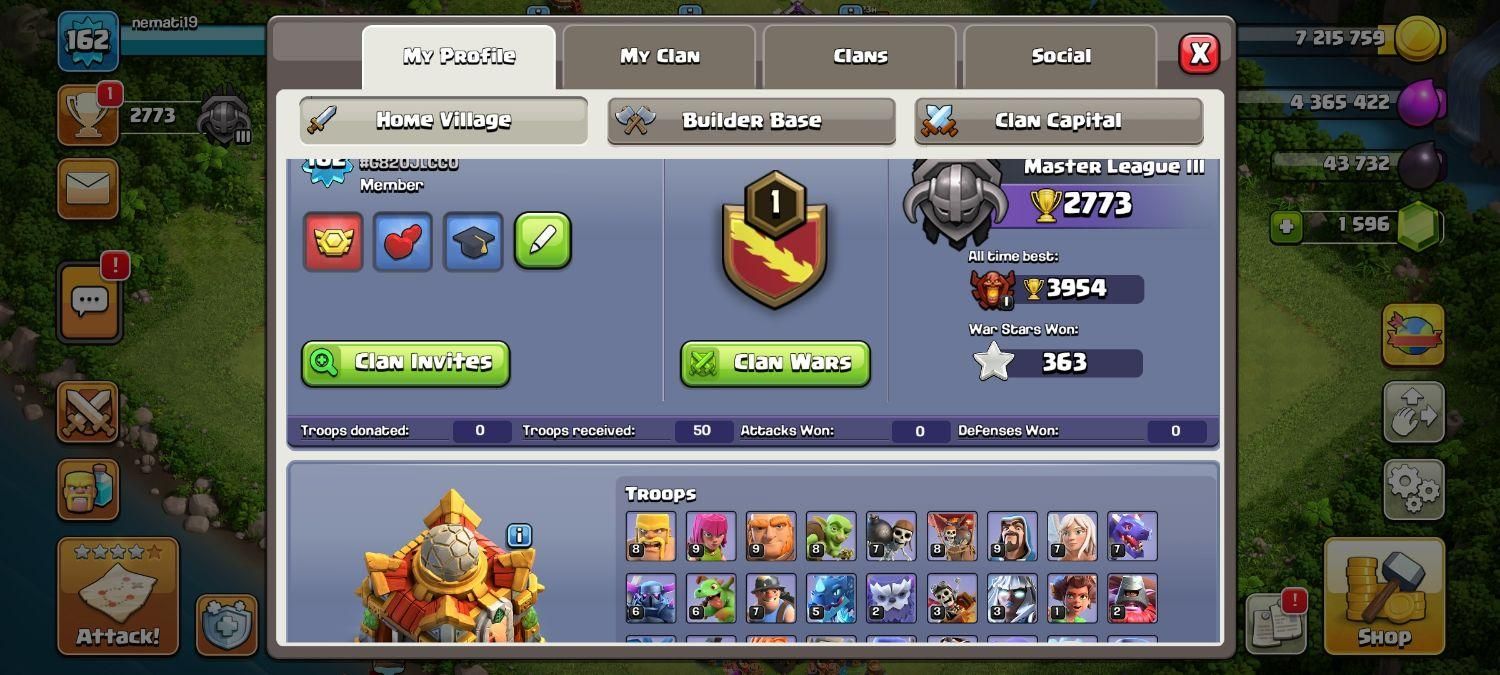Tap the Barbarian troop thumbnail
Screen dimensions: 1500x675
pyautogui.click(x=651, y=536)
